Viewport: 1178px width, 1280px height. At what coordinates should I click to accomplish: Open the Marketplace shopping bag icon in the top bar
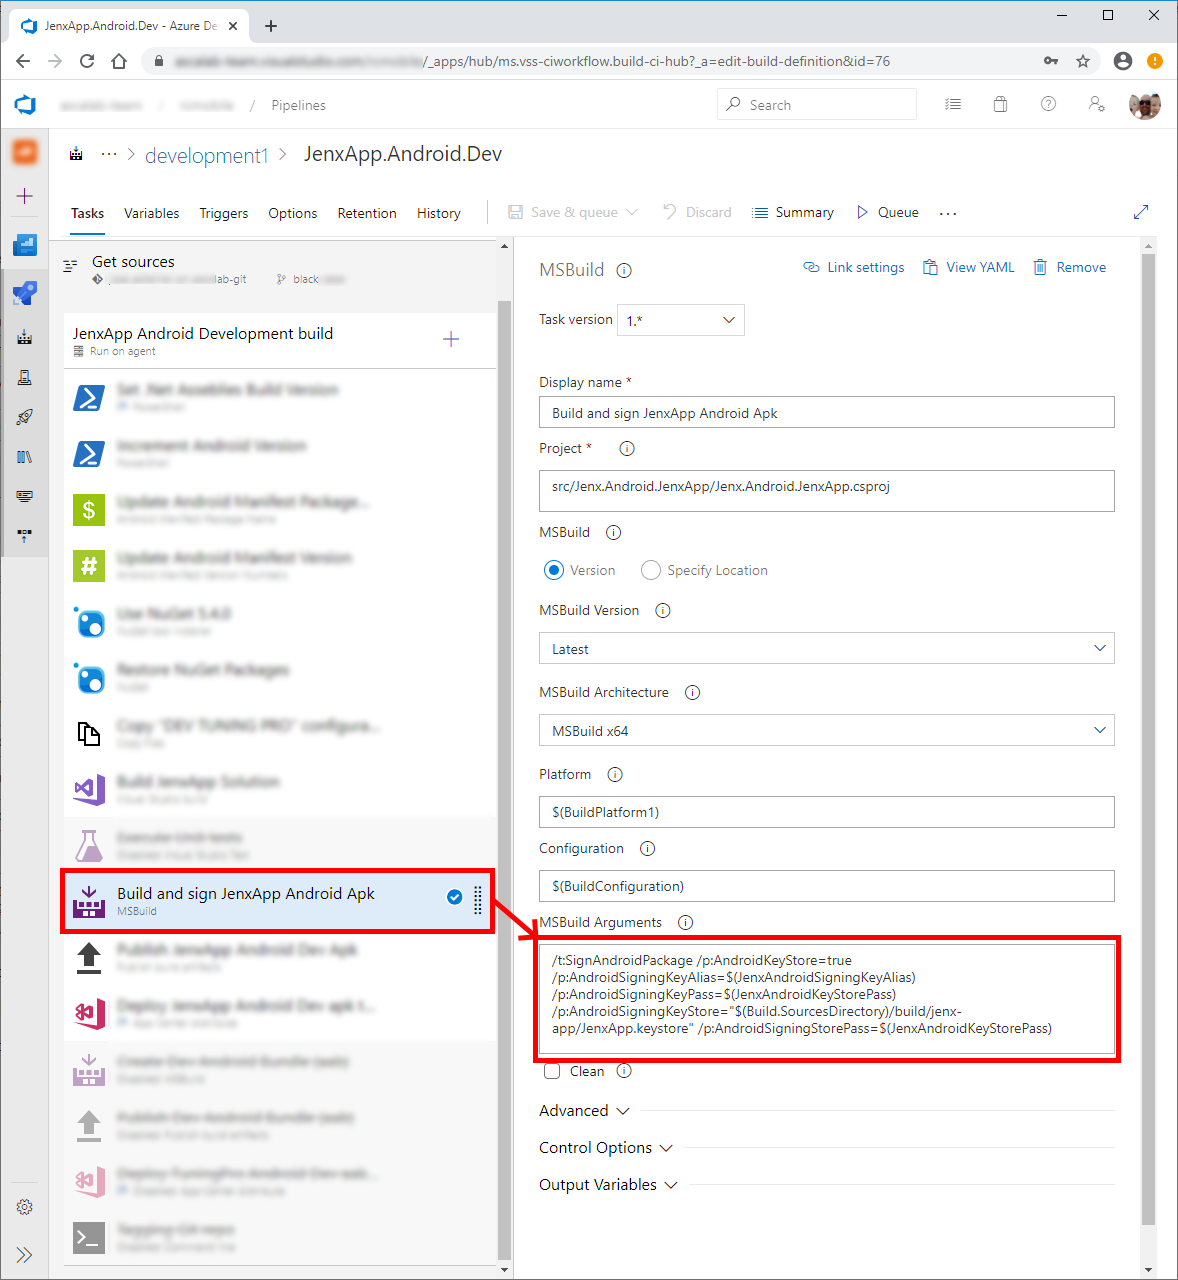pos(1000,104)
